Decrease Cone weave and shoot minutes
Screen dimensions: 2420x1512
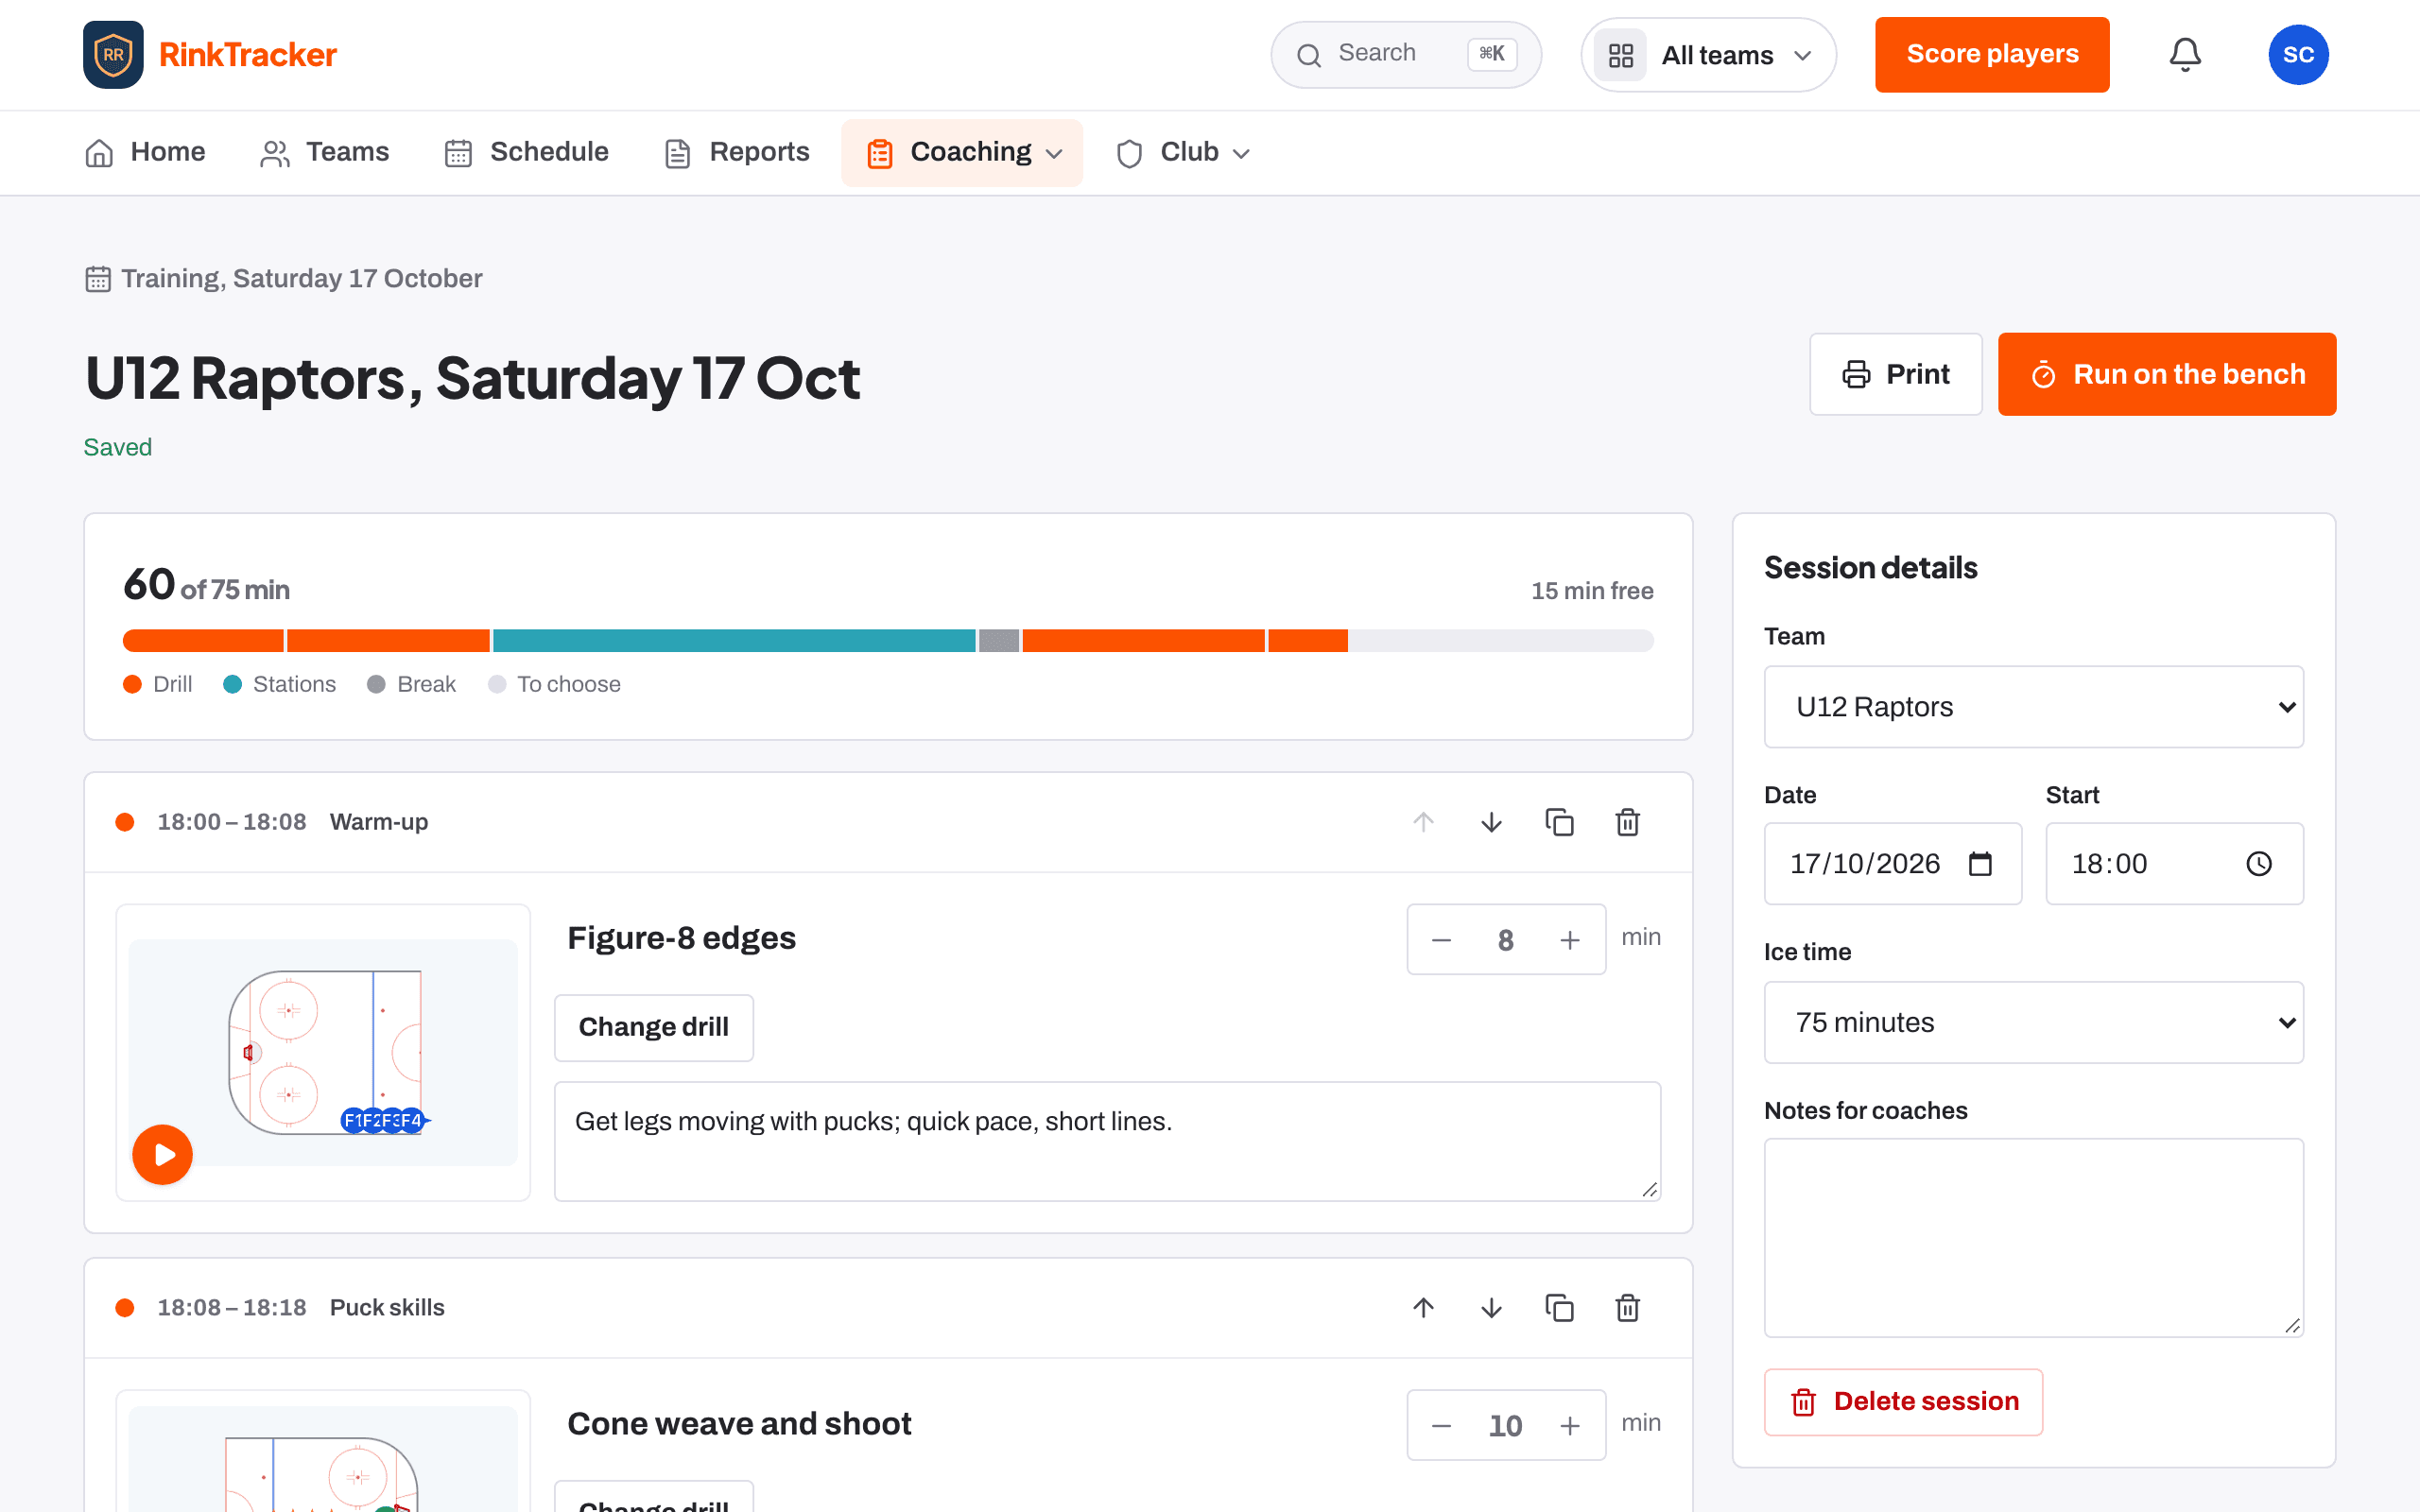click(x=1441, y=1426)
